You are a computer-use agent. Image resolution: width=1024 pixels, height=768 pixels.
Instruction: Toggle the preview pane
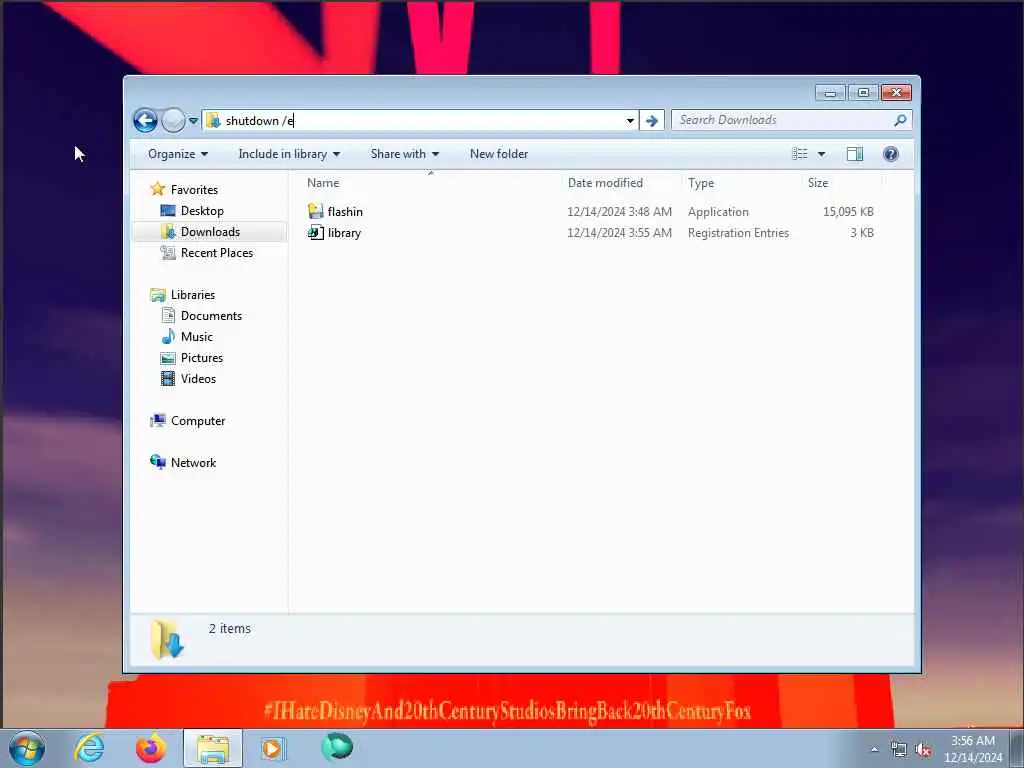[854, 154]
